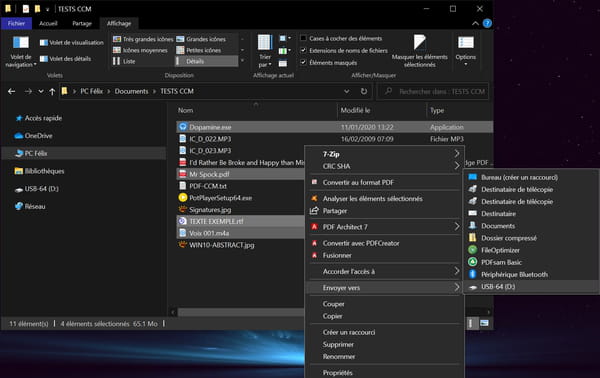The image size is (600, 378).
Task: Open folder Options button
Action: (x=466, y=51)
